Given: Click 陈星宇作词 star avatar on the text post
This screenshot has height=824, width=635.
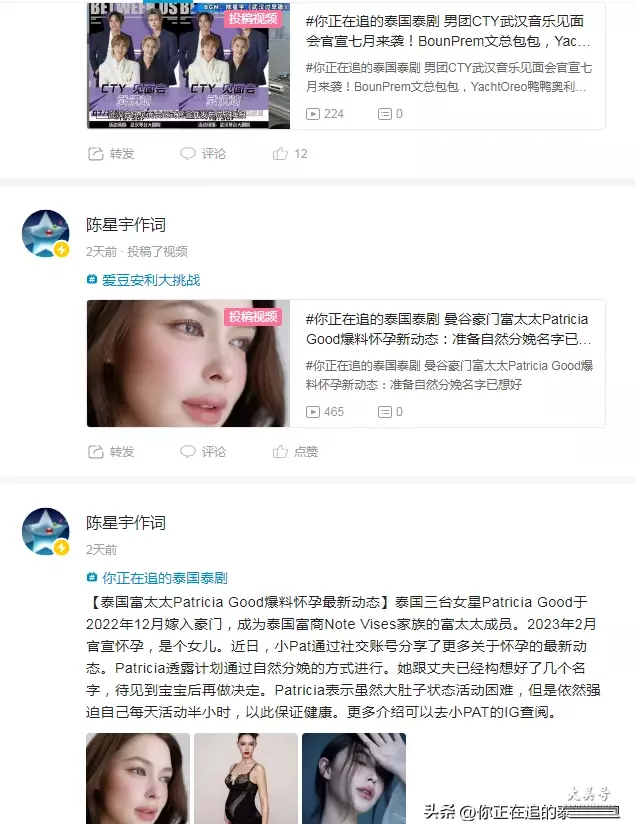Looking at the screenshot, I should coord(46,531).
